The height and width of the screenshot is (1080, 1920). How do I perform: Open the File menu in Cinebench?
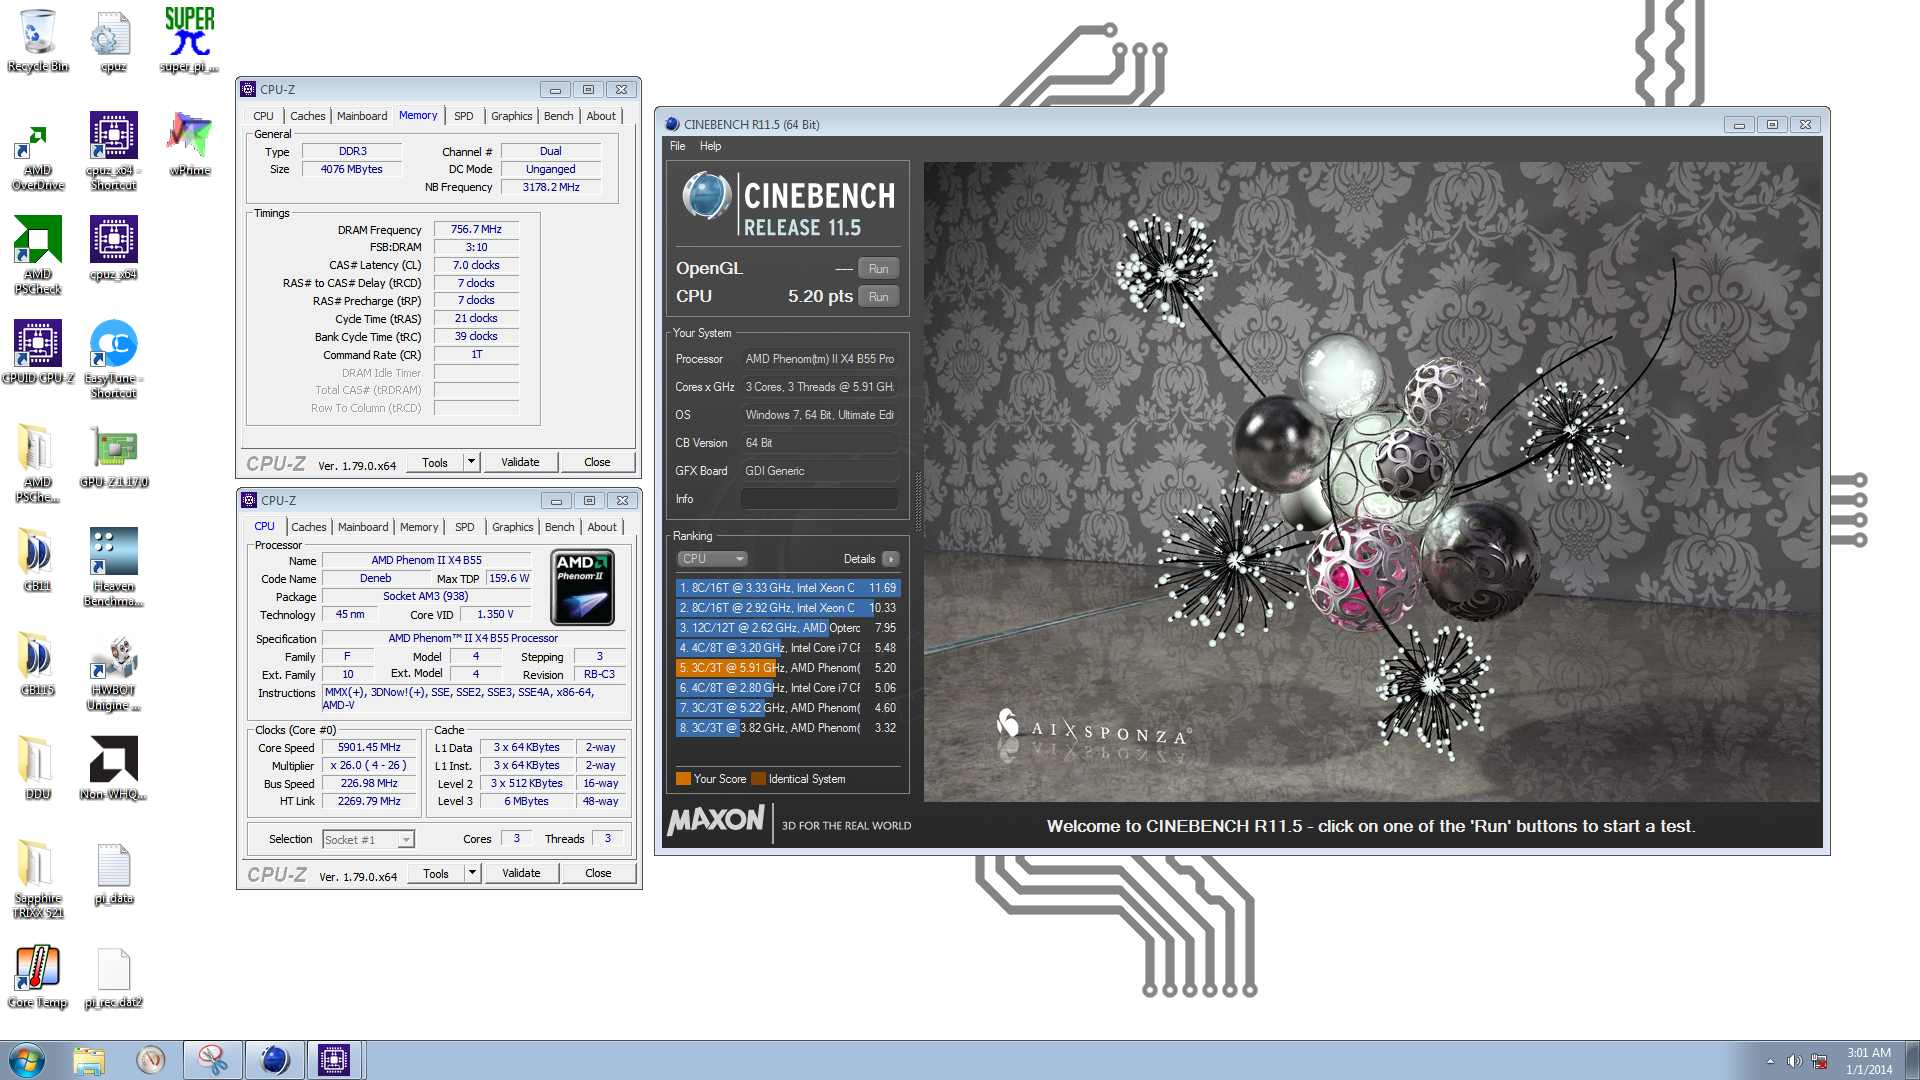[677, 146]
